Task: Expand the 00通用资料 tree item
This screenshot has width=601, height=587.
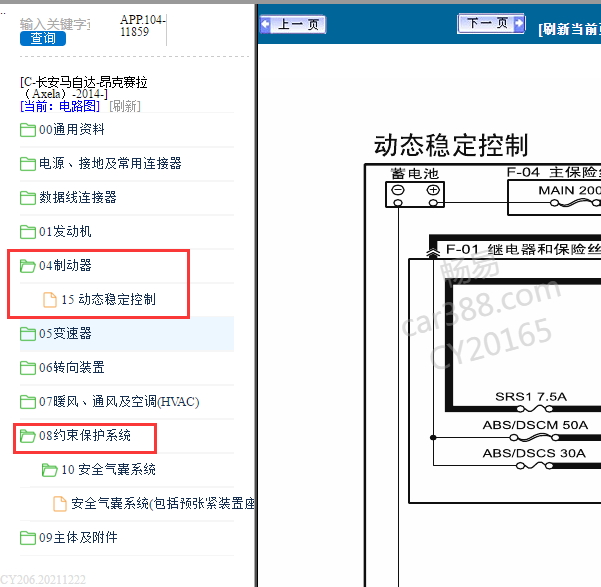Action: click(x=72, y=130)
